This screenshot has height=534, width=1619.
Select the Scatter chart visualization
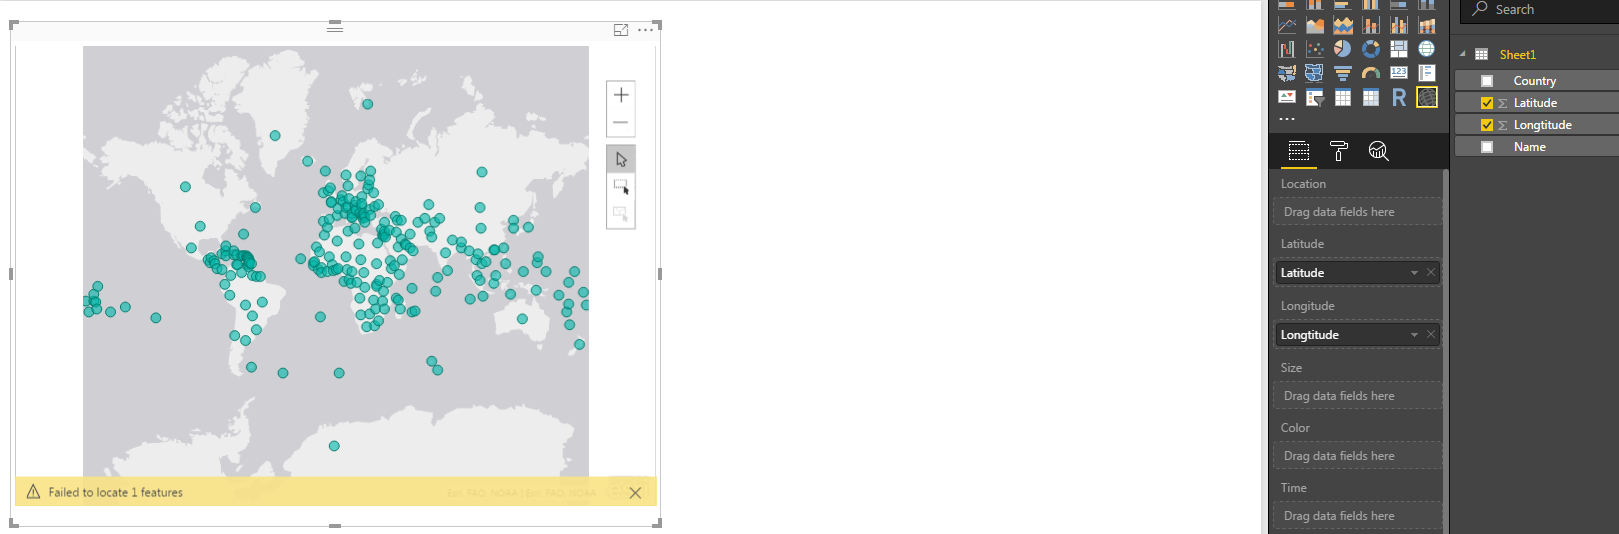1315,49
